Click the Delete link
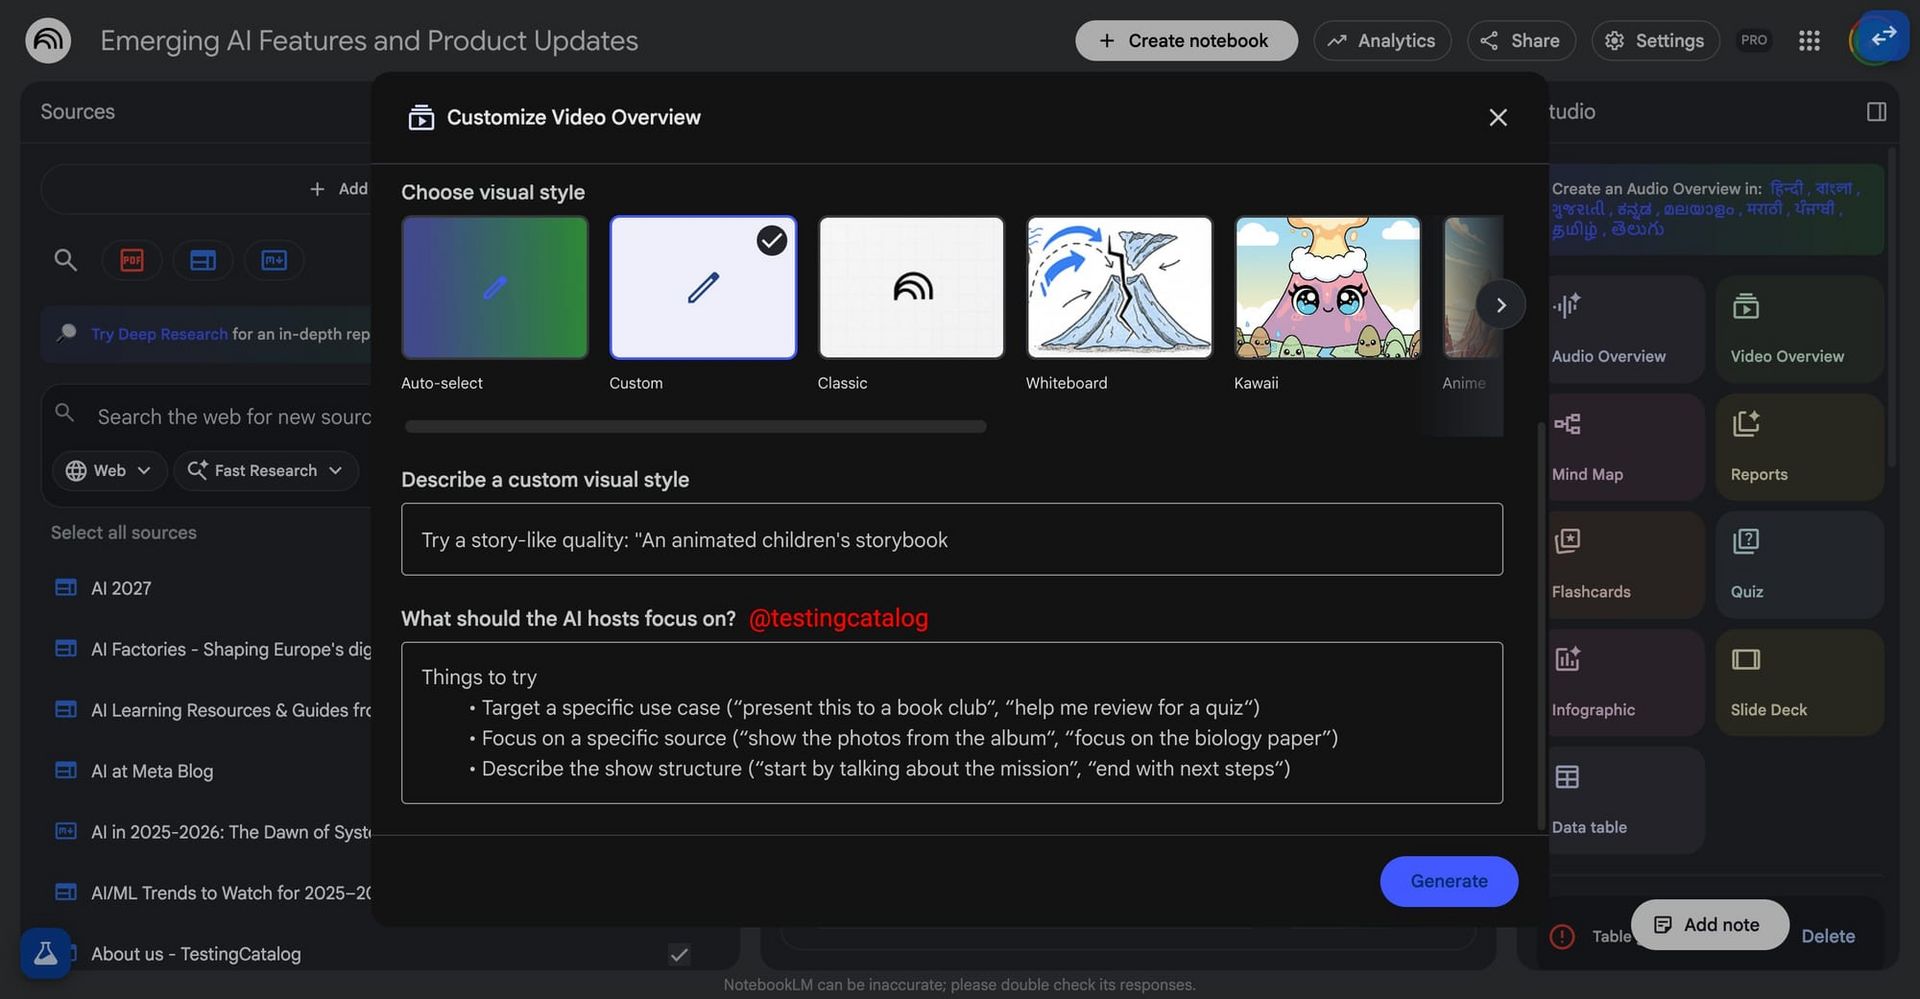This screenshot has width=1920, height=999. (1828, 936)
